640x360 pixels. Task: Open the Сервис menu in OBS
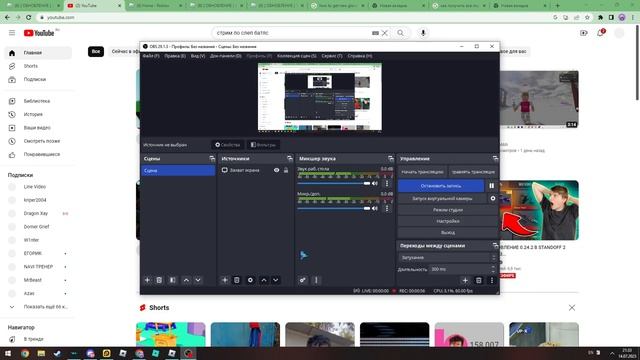(331, 56)
